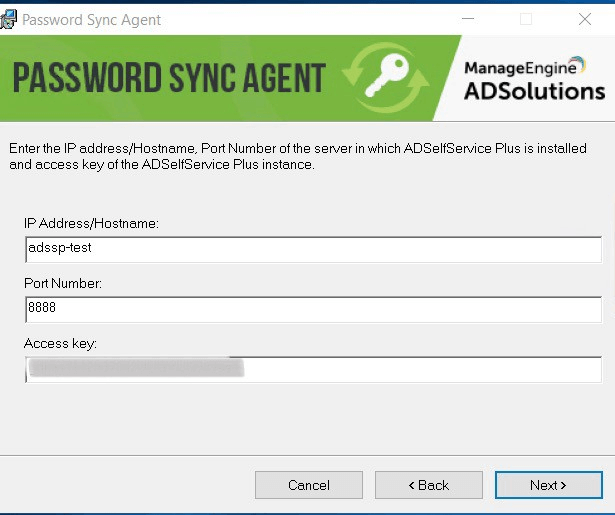
Task: Focus the IP Address/Hostname input field
Action: [x=313, y=250]
